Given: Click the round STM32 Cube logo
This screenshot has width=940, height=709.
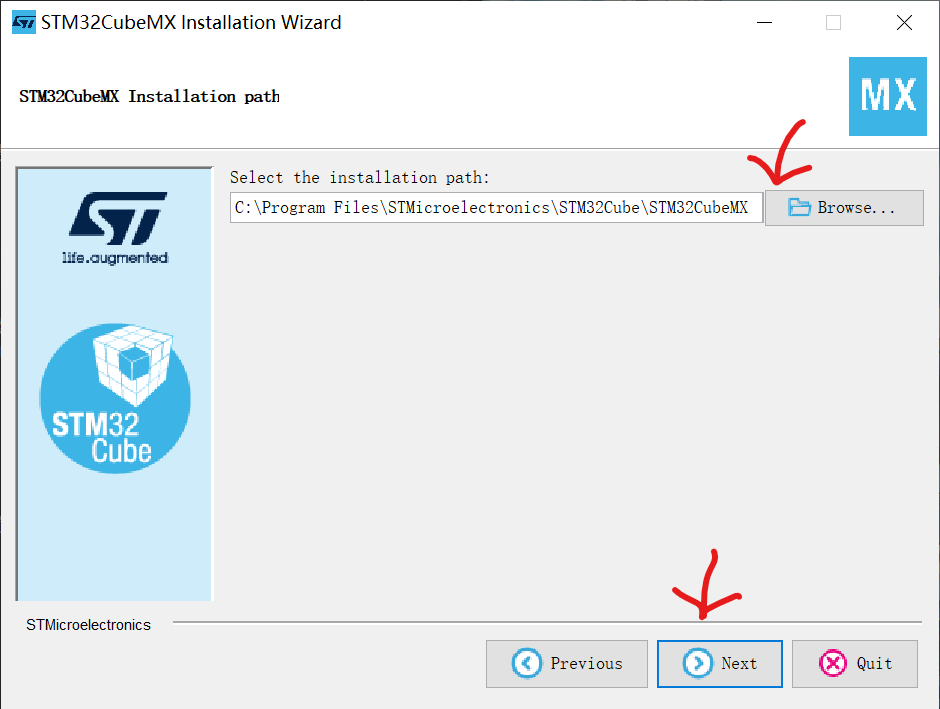Looking at the screenshot, I should coord(115,399).
